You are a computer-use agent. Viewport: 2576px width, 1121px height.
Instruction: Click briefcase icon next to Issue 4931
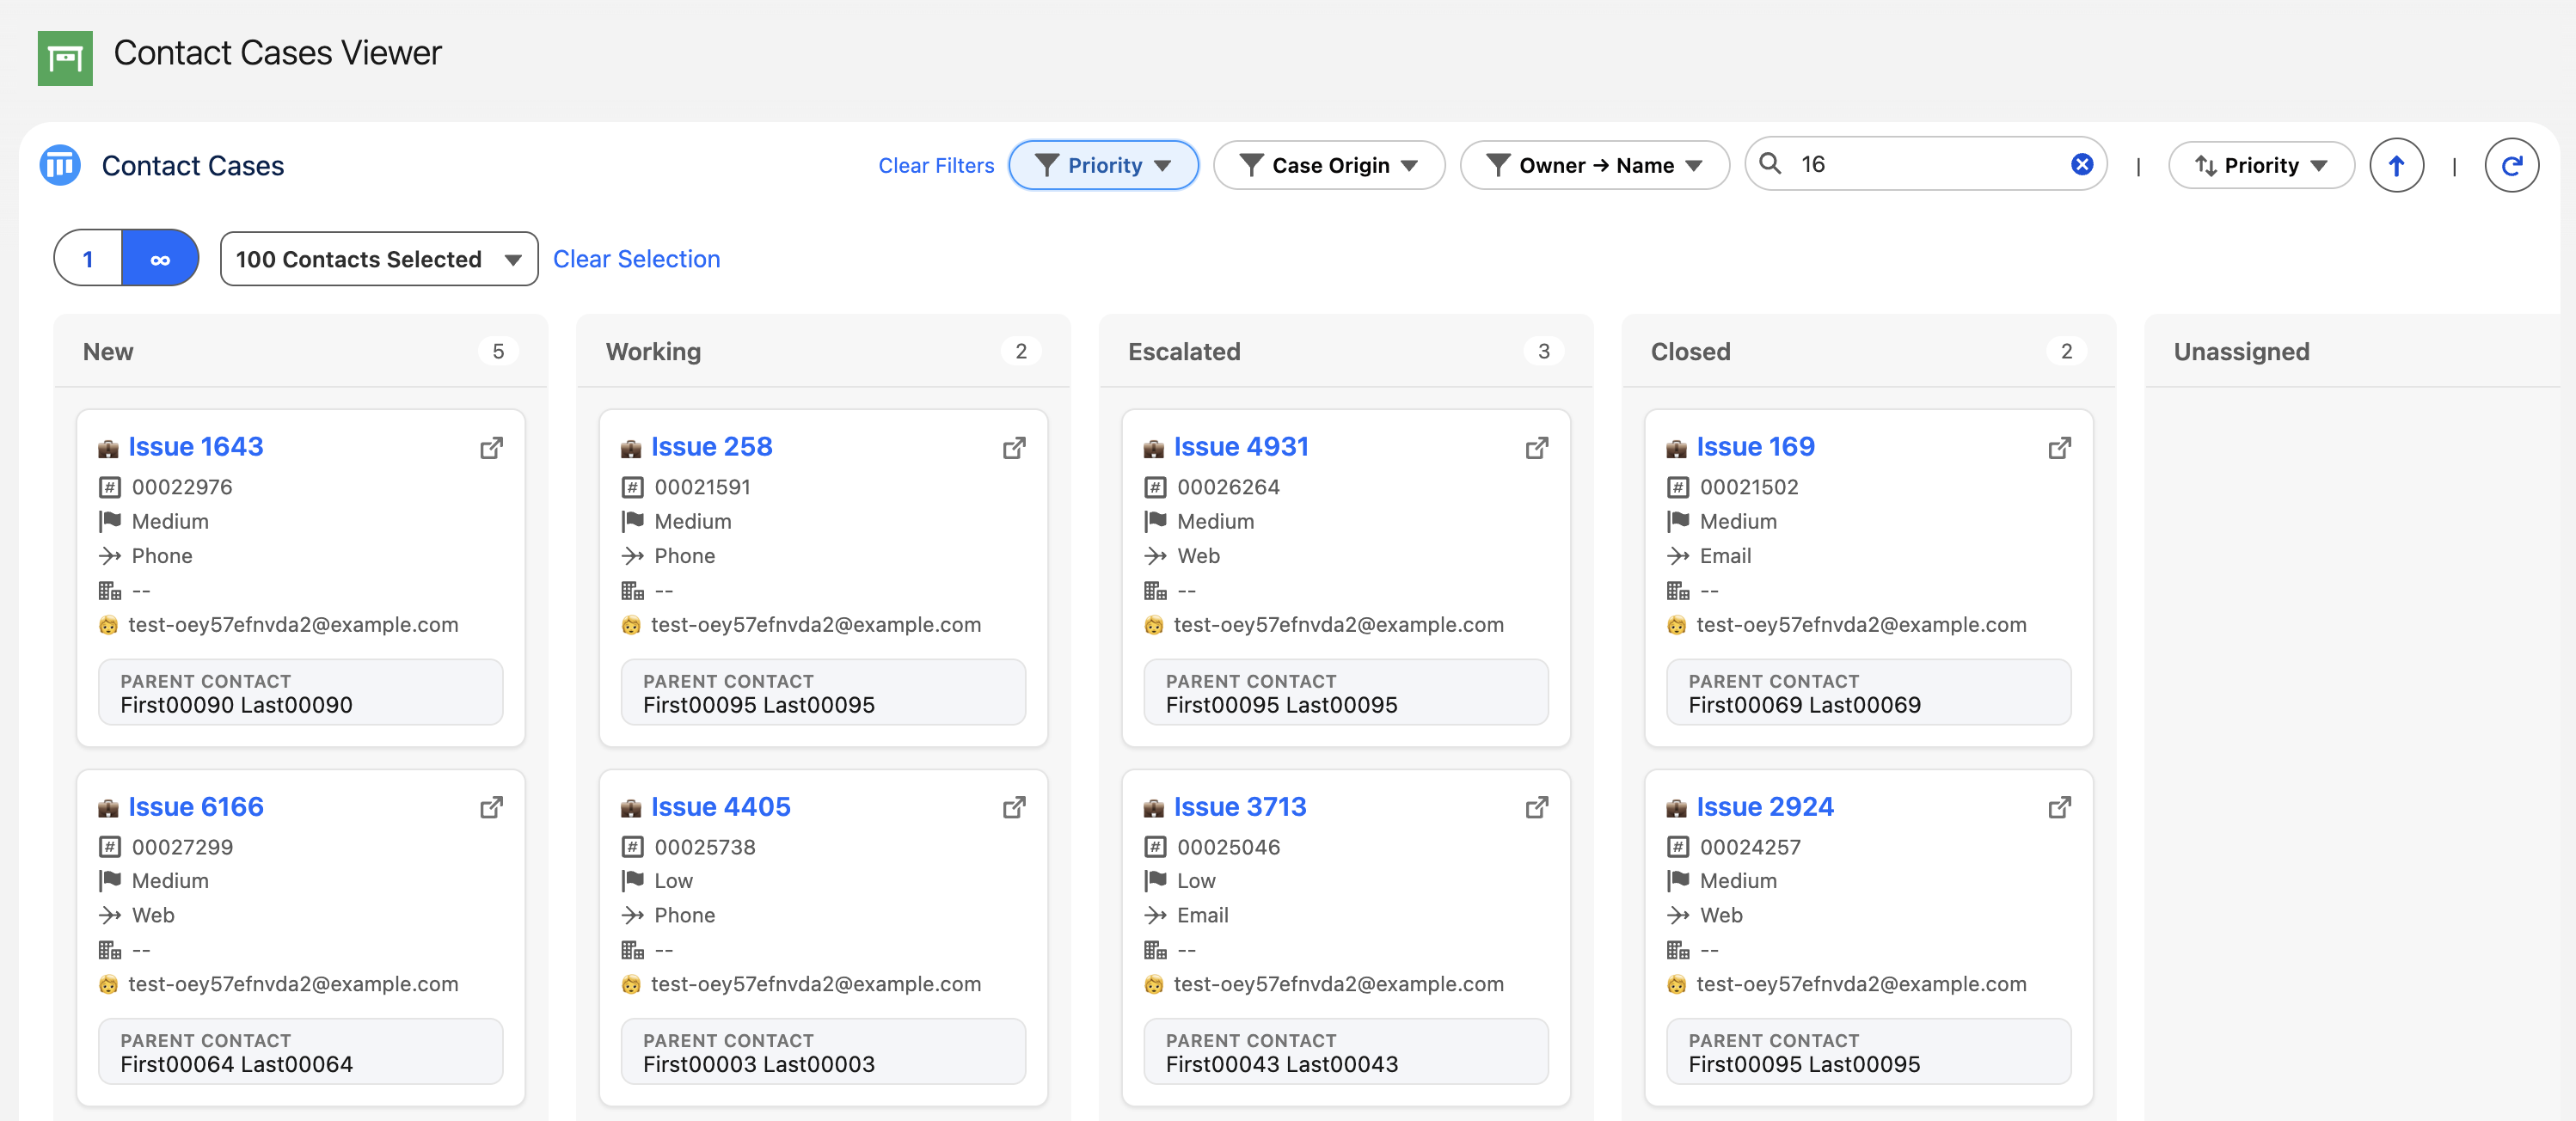pyautogui.click(x=1154, y=449)
